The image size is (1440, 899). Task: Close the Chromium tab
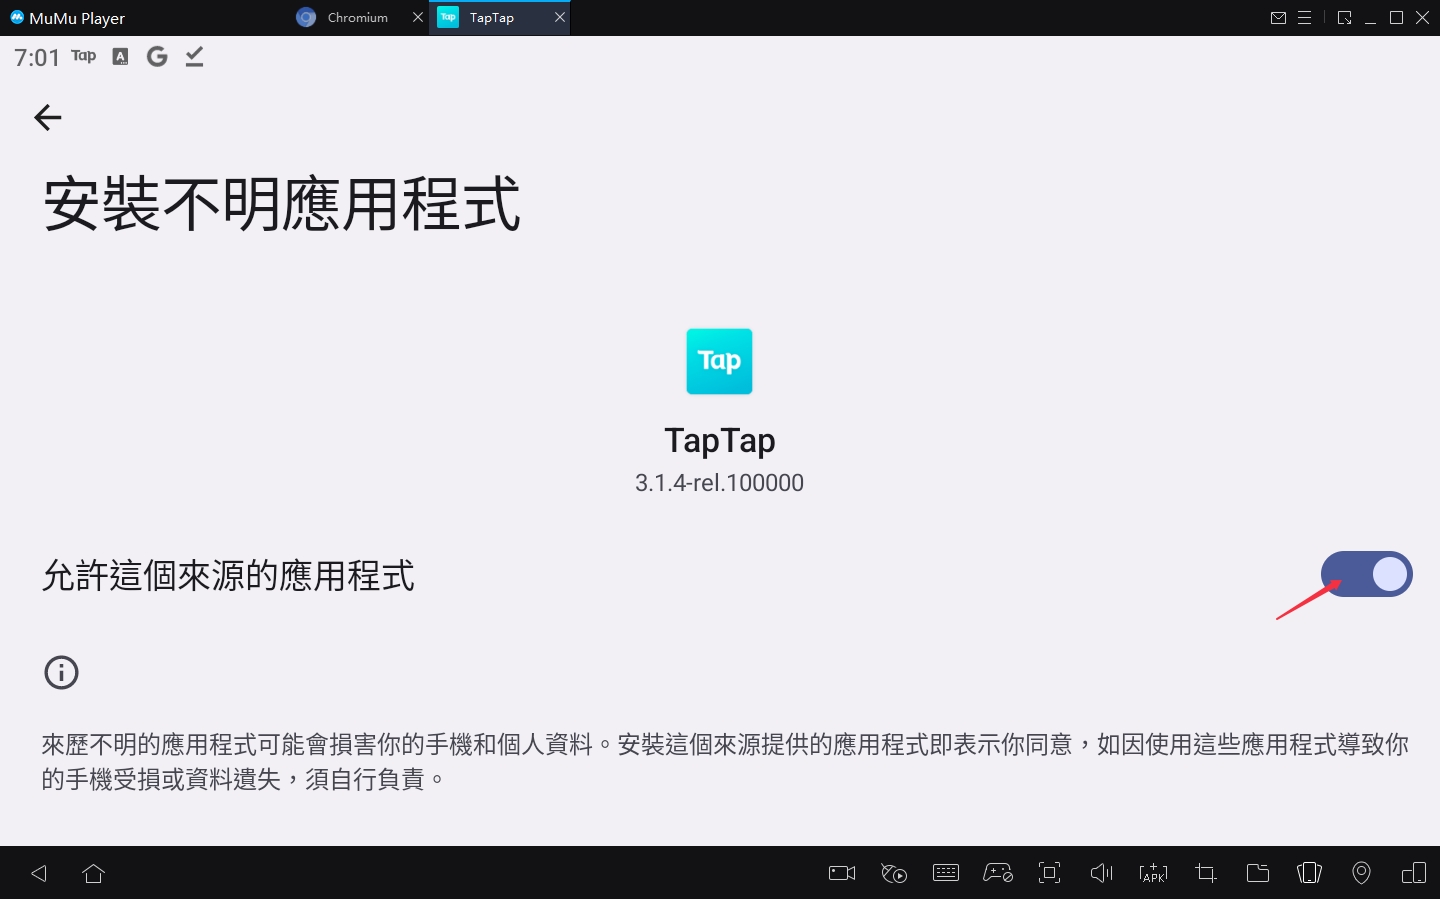tap(418, 18)
